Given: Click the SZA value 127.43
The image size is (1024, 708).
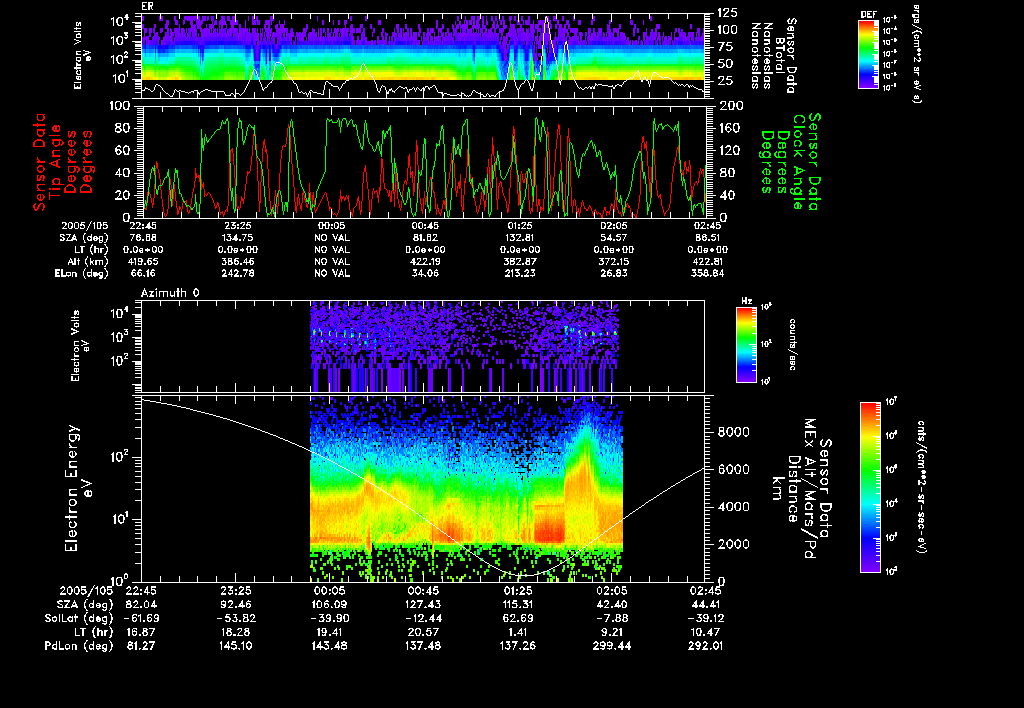Looking at the screenshot, I should (424, 605).
